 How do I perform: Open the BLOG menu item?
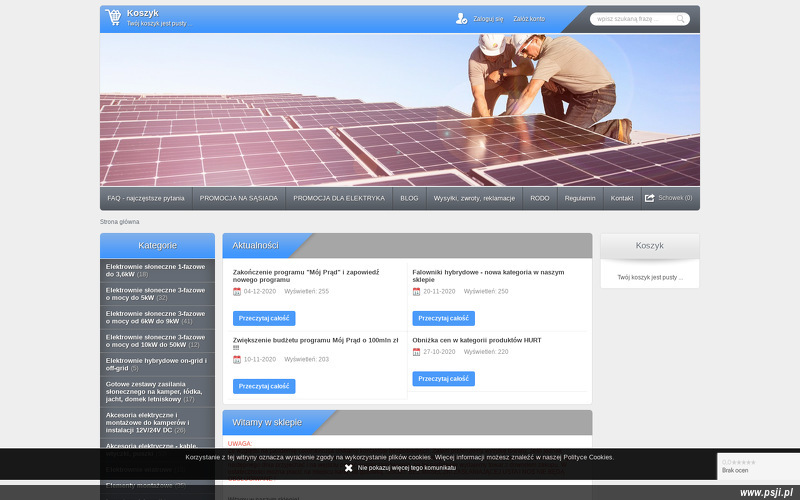[x=409, y=198]
